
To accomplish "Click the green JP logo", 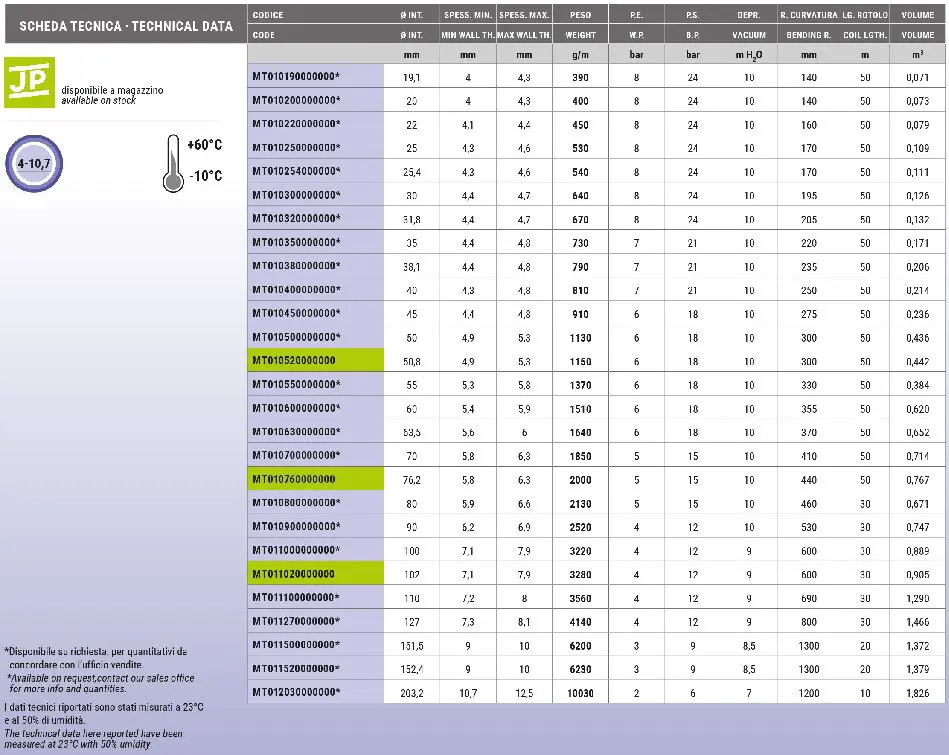I will 30,81.
